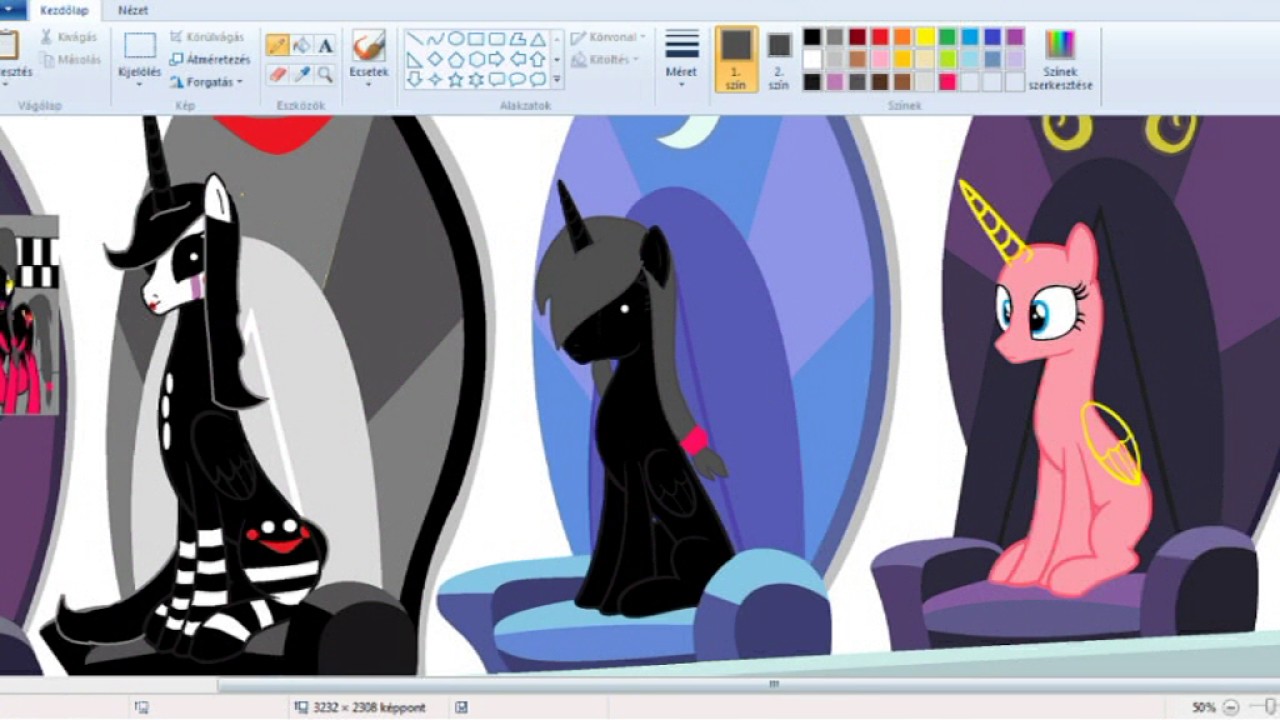The image size is (1280, 720).
Task: Click the 50% zoom level text
Action: 1204,707
